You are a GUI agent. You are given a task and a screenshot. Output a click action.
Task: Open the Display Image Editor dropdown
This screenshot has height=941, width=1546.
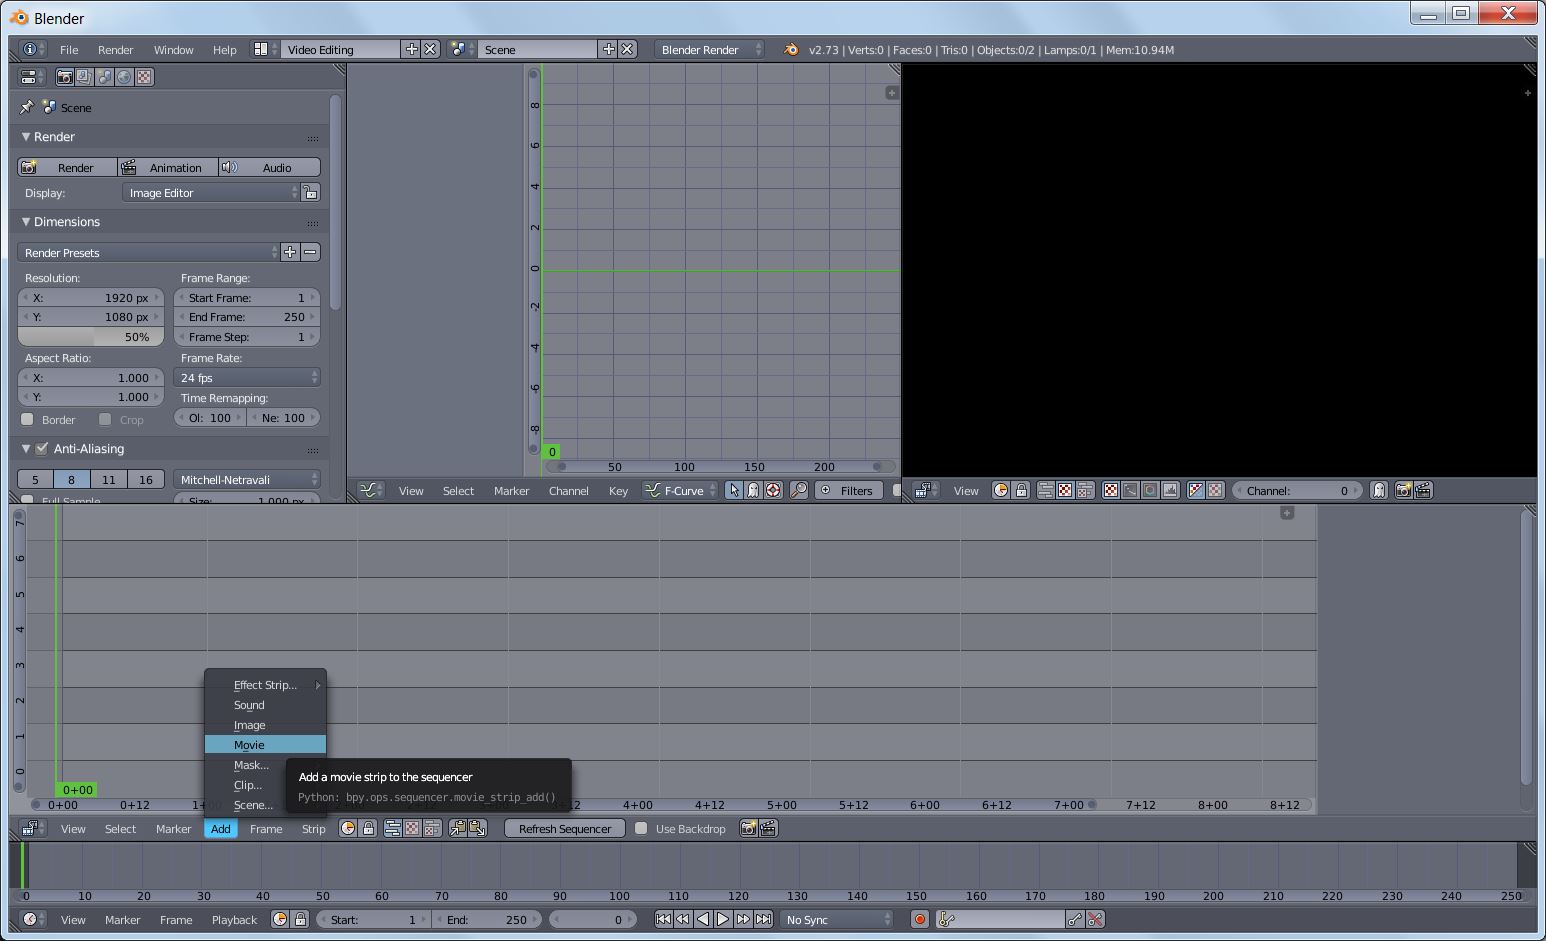tap(212, 193)
